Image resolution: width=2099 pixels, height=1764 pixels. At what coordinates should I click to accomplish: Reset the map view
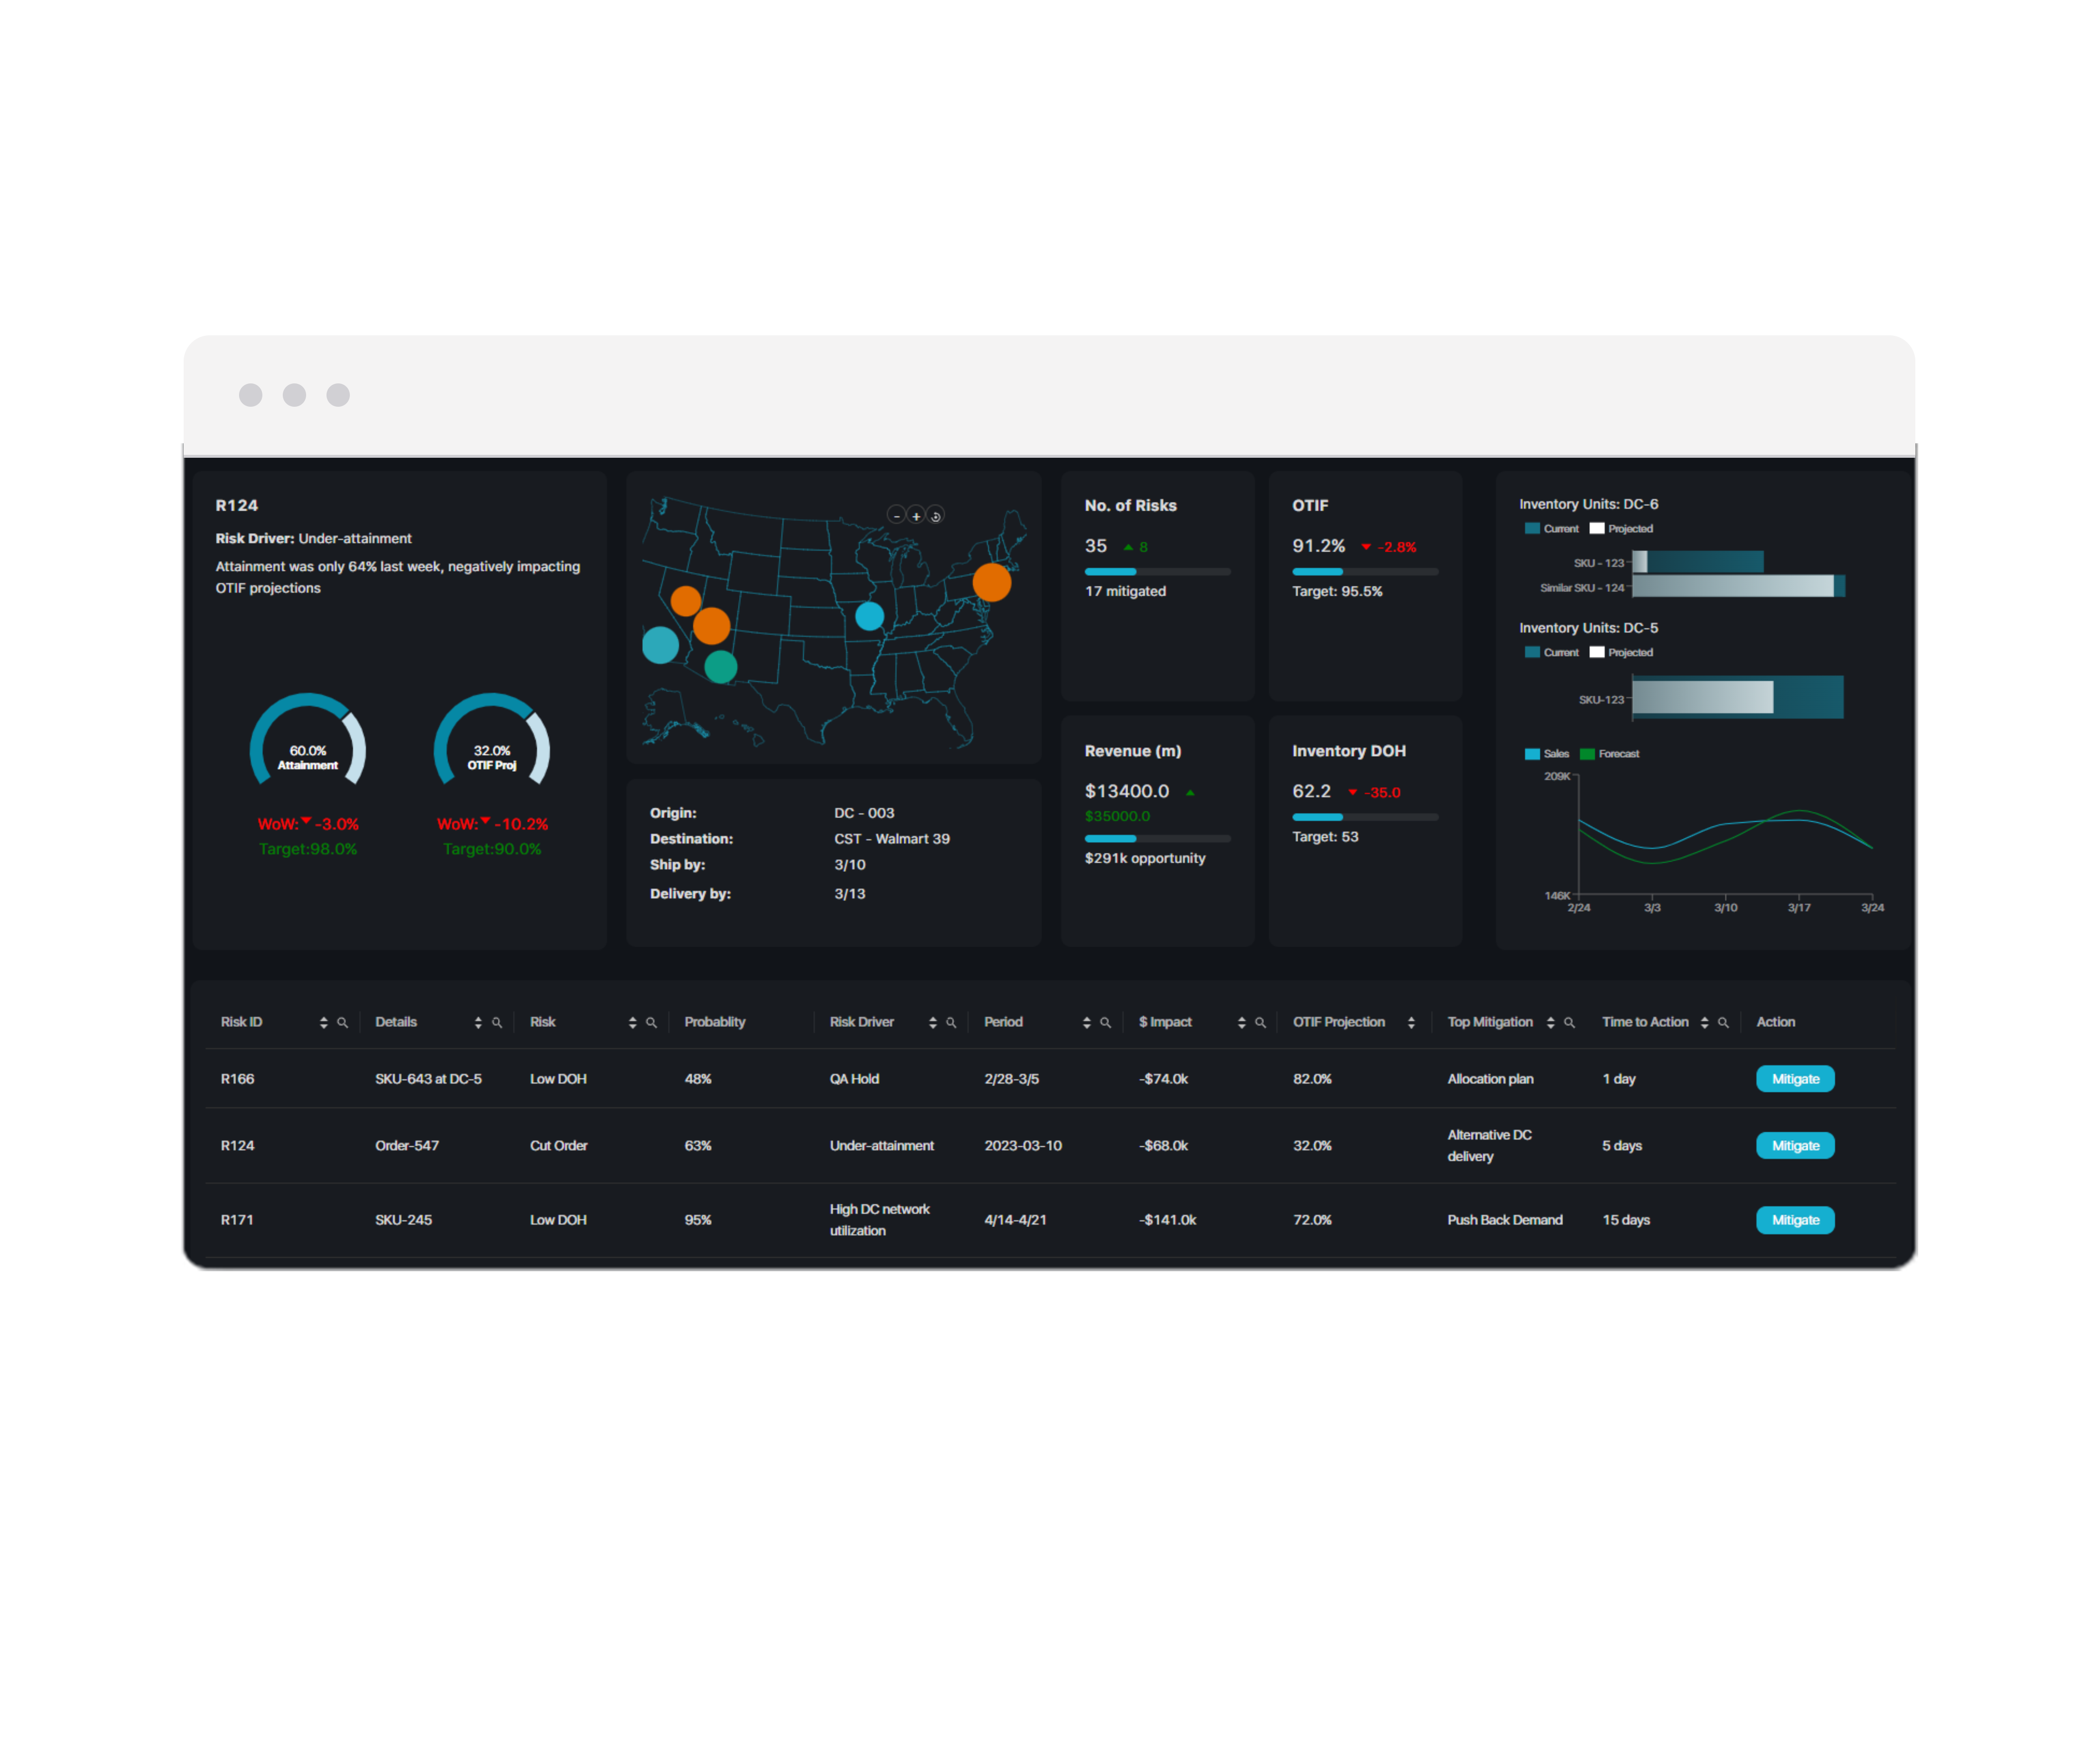(936, 516)
